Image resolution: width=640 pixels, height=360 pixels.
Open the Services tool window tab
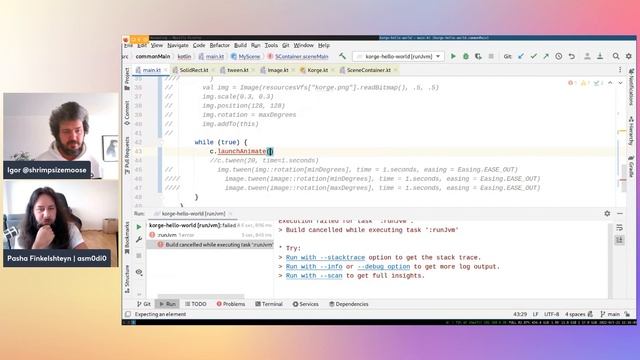click(306, 304)
